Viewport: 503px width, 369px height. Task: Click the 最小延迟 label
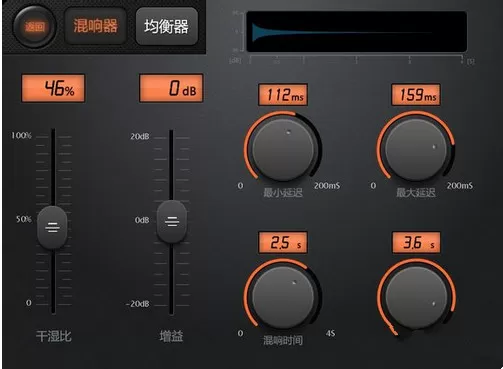[x=283, y=193]
